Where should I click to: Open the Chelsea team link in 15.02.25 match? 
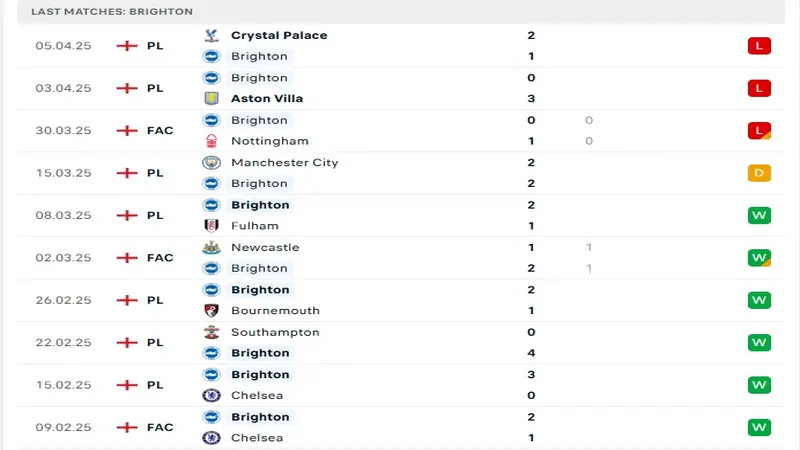pyautogui.click(x=256, y=396)
